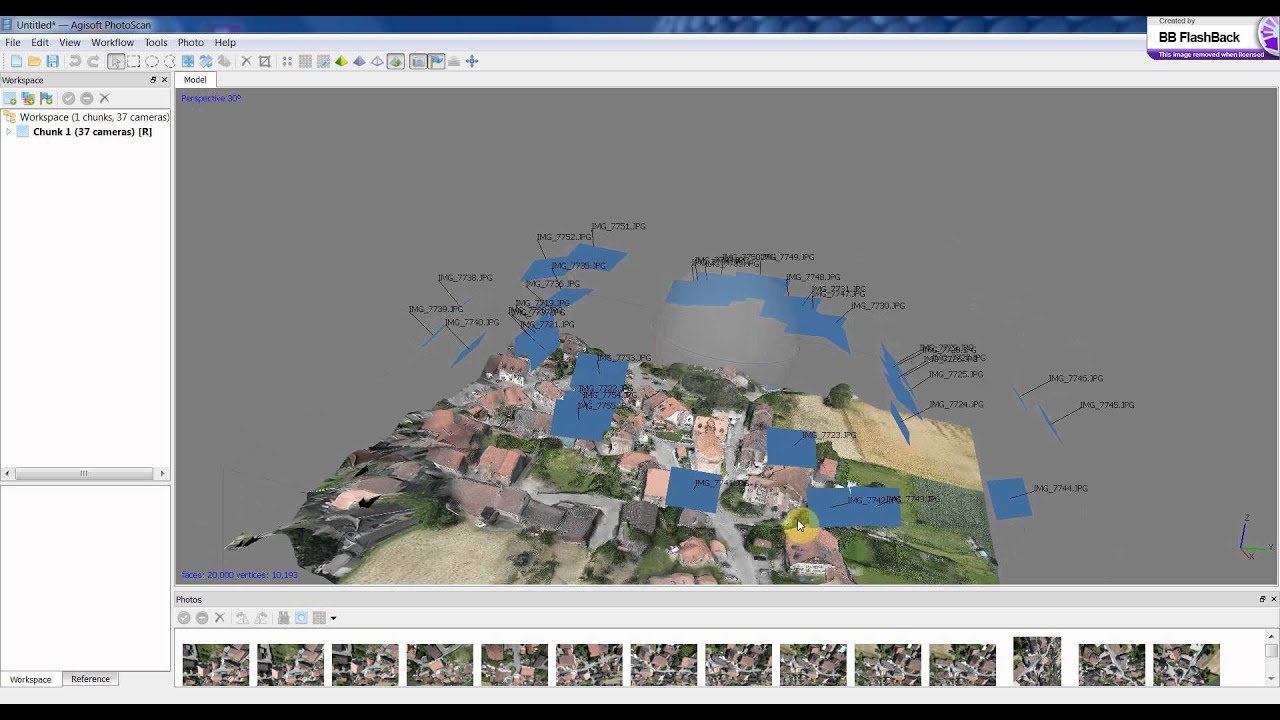Save the project with the floppy disk icon
The width and height of the screenshot is (1280, 720).
click(52, 62)
